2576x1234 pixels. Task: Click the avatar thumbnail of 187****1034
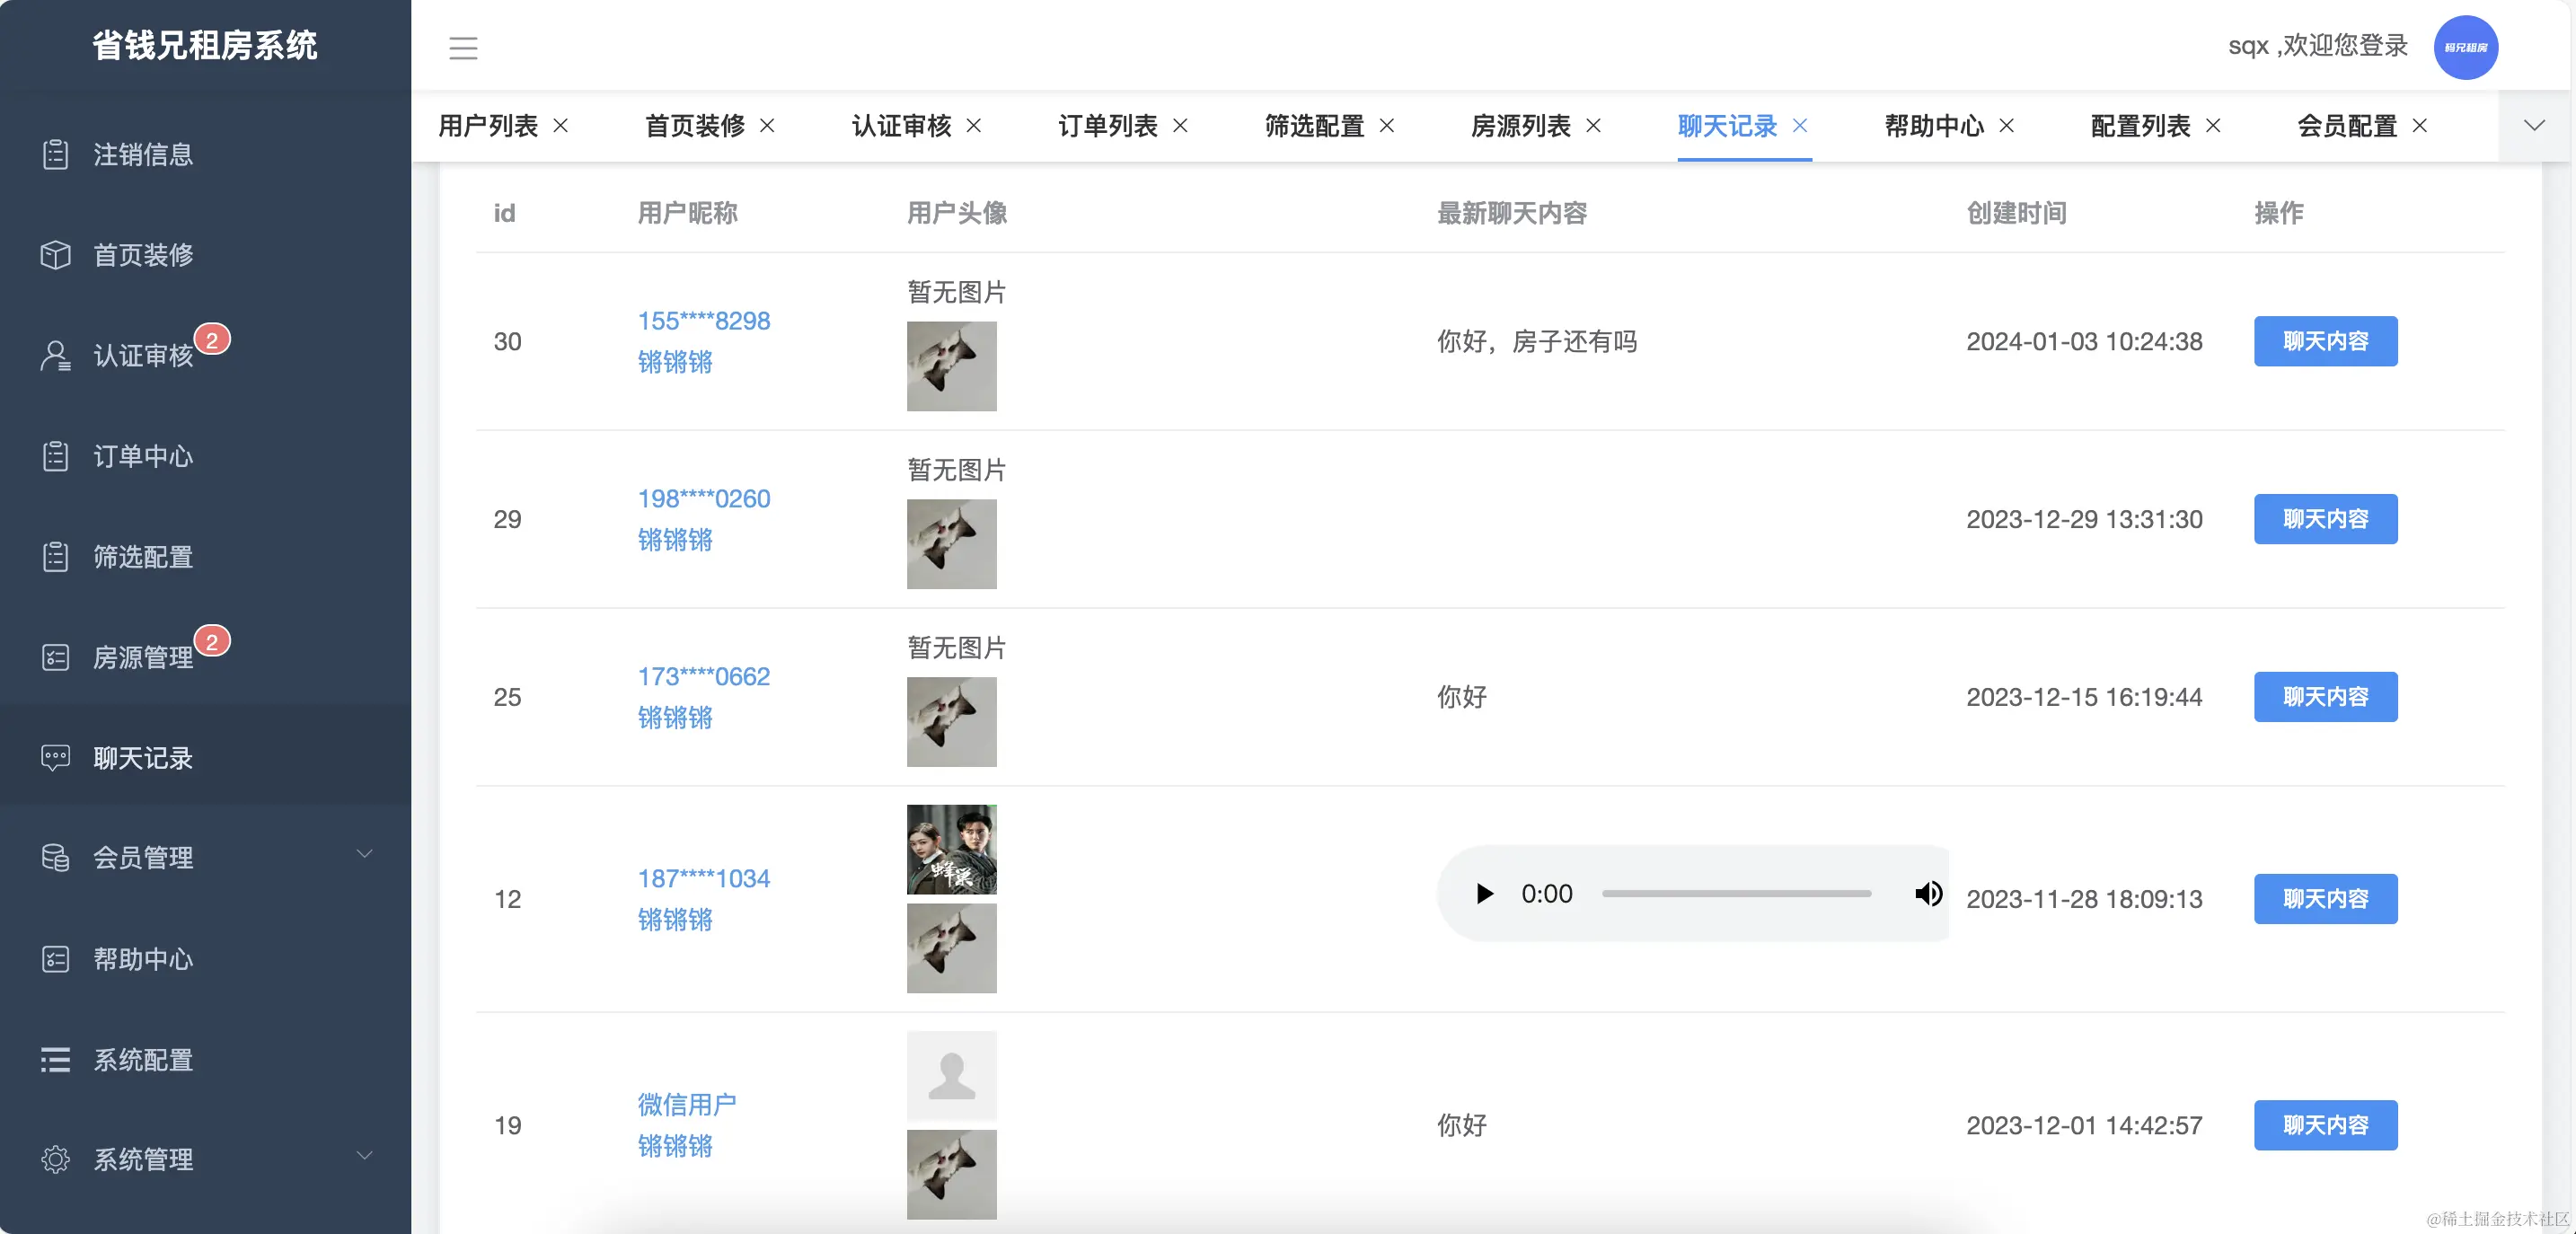click(951, 849)
